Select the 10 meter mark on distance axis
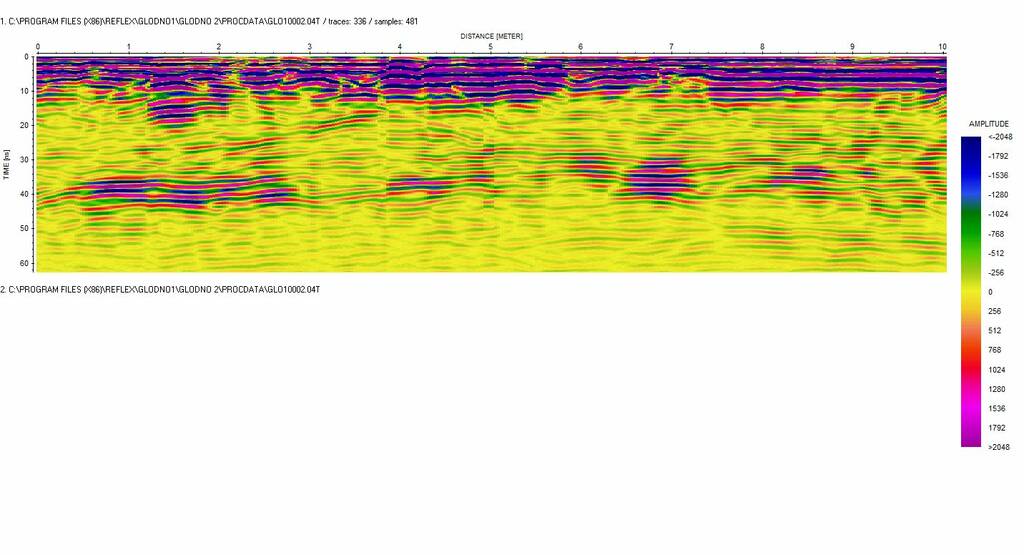Screen dimensions: 1024x555 pyautogui.click(x=942, y=47)
